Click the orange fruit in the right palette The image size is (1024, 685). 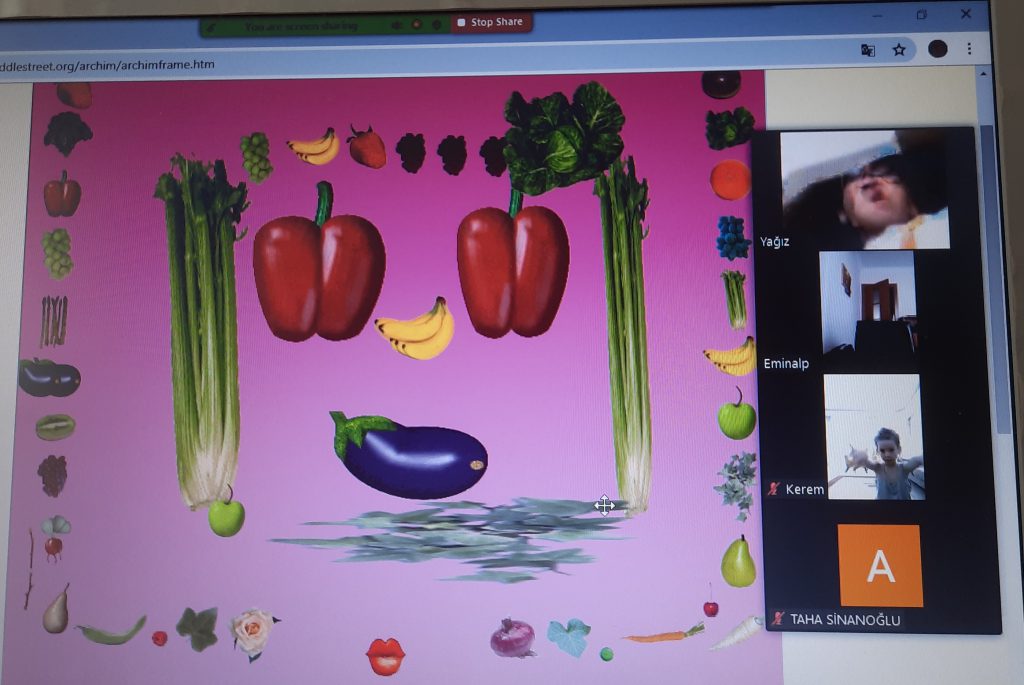coord(730,180)
